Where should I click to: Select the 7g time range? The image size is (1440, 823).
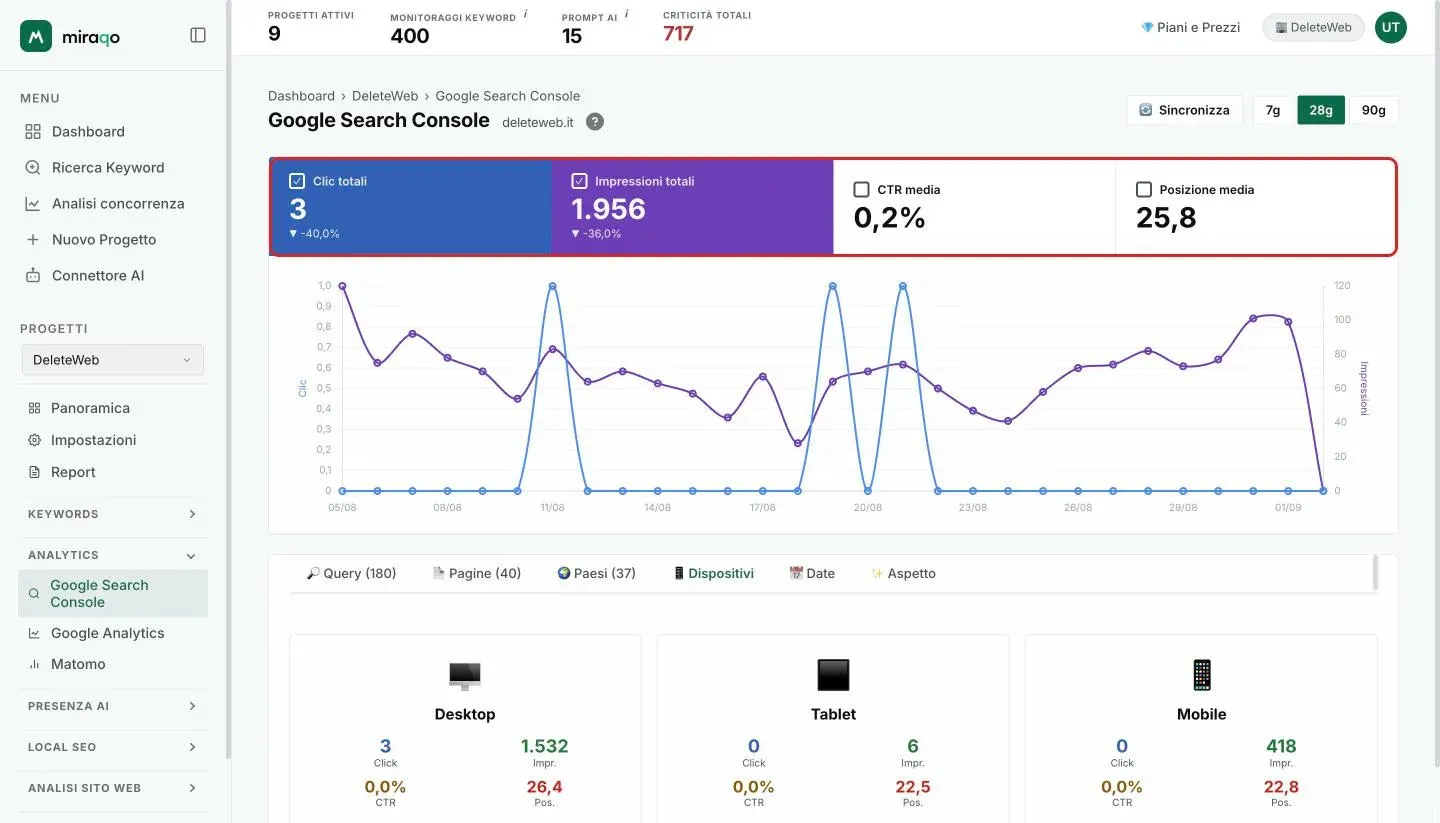click(1273, 110)
